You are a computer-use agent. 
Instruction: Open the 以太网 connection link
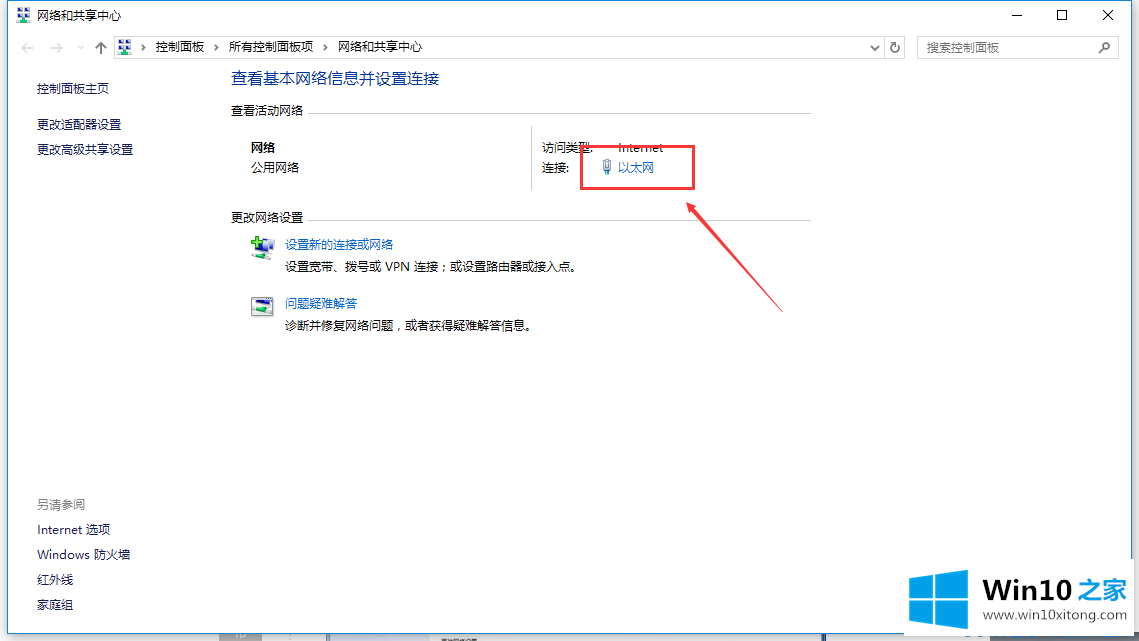coord(636,168)
